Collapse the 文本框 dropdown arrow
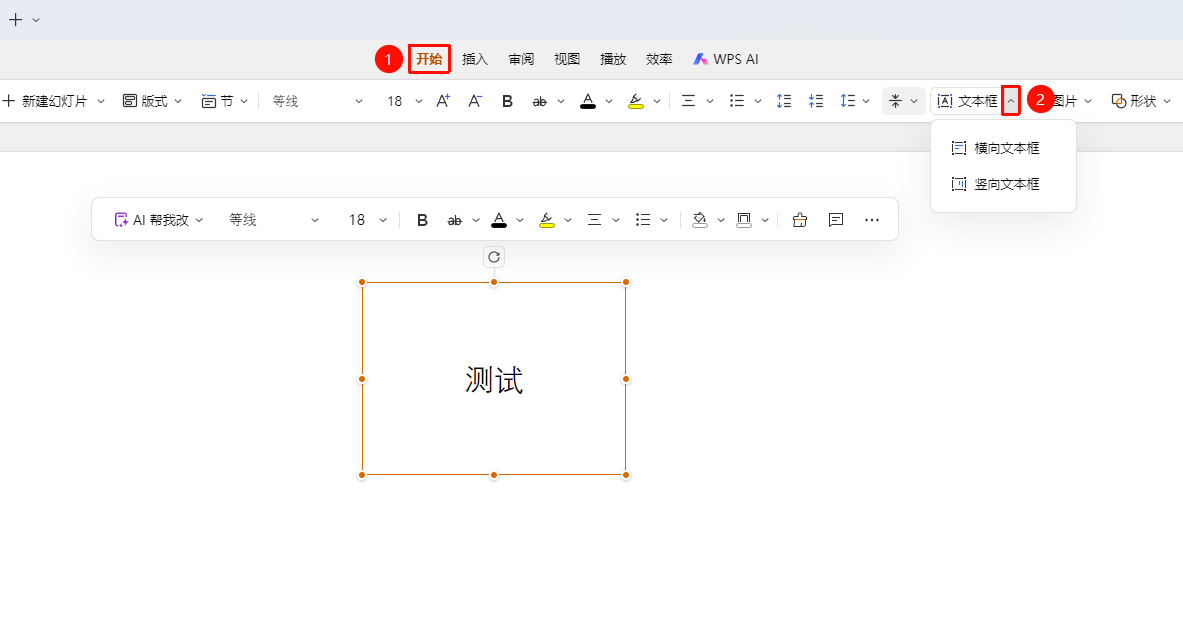Viewport: 1183px width, 642px height. (1011, 101)
